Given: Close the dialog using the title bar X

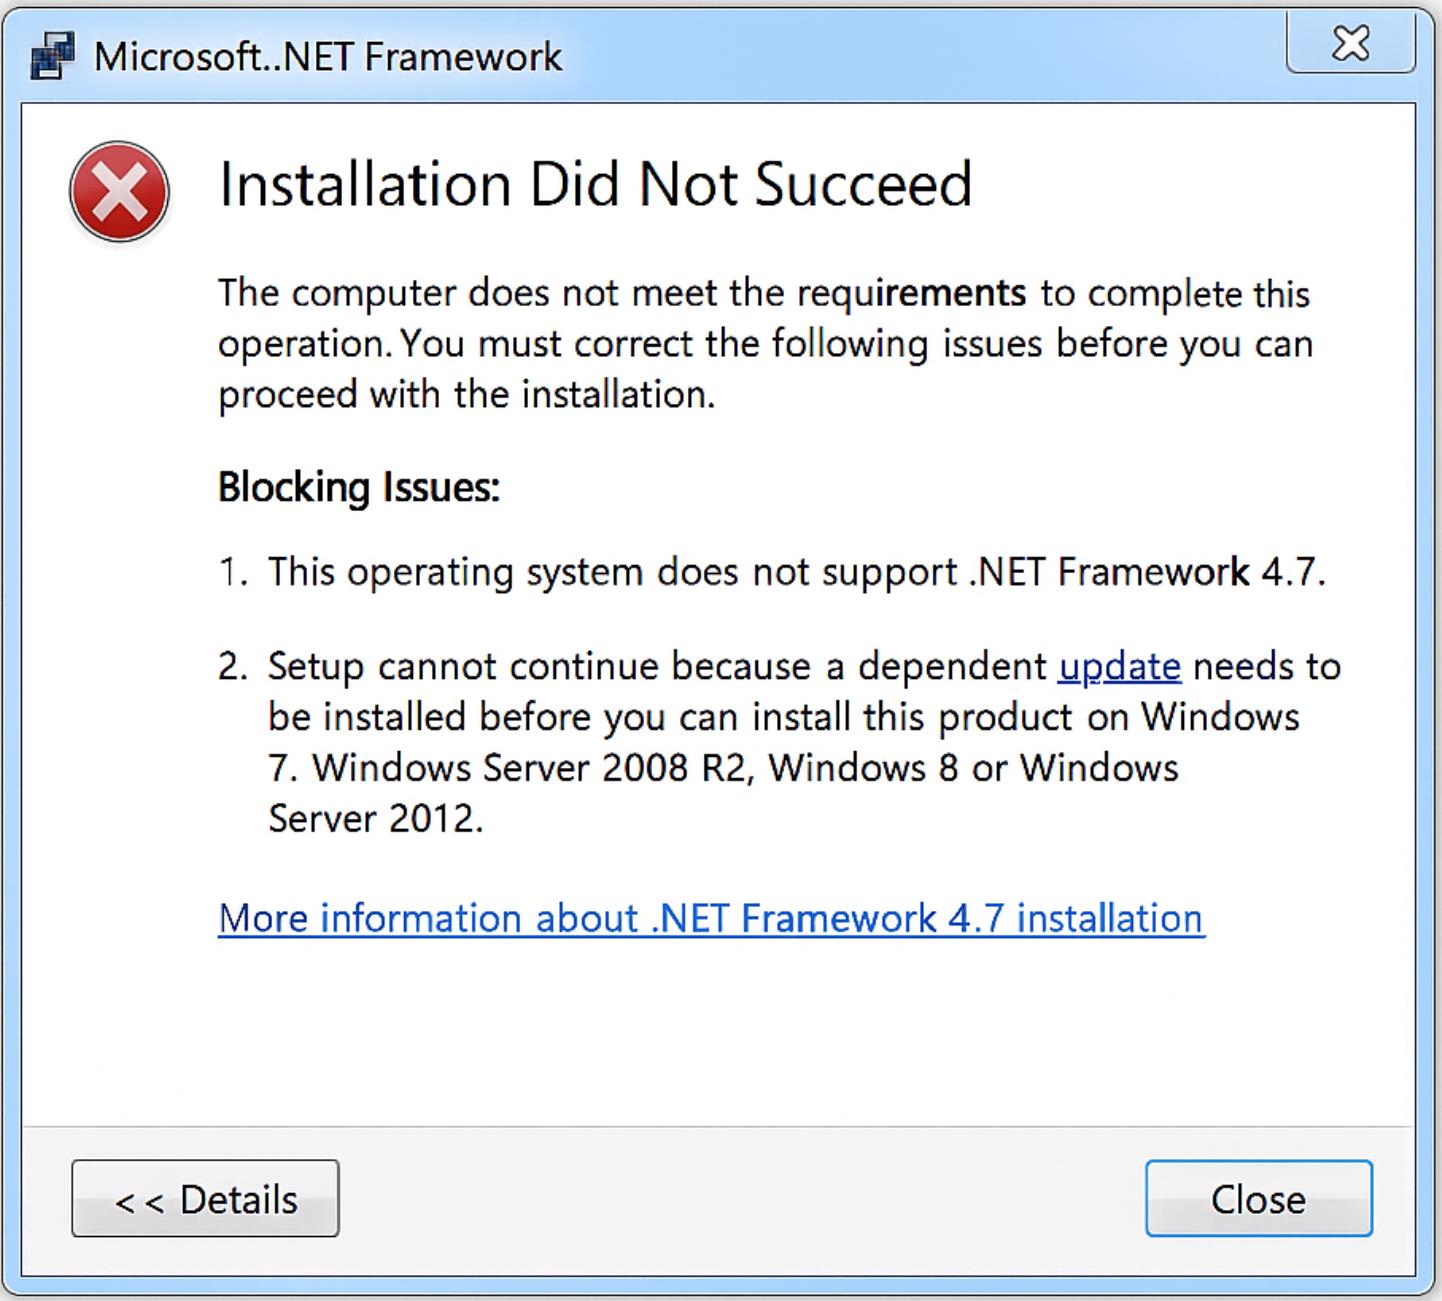Looking at the screenshot, I should click(x=1350, y=43).
